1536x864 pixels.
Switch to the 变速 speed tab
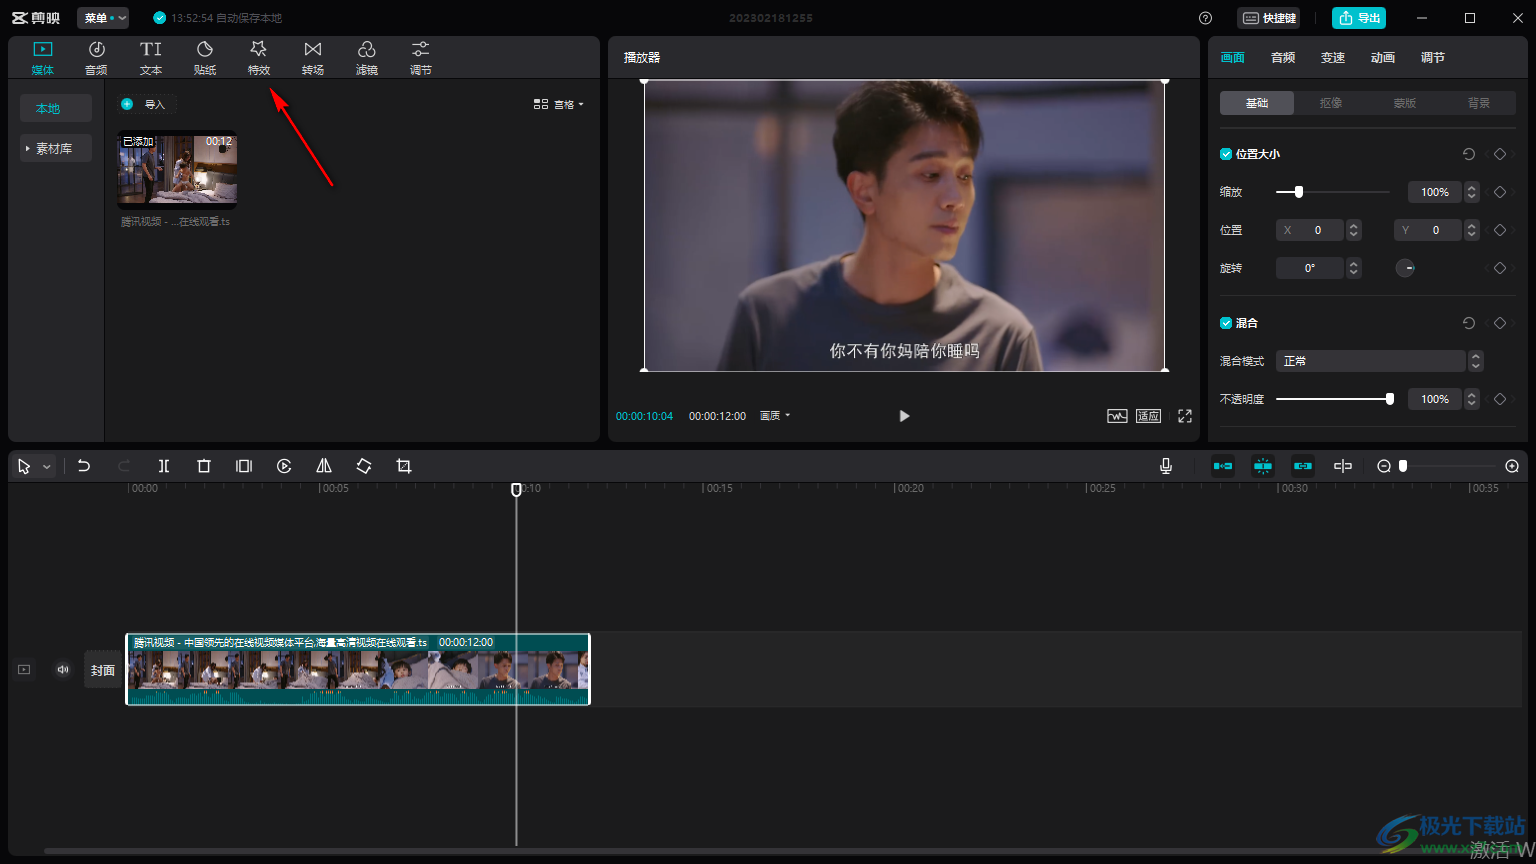(1333, 58)
